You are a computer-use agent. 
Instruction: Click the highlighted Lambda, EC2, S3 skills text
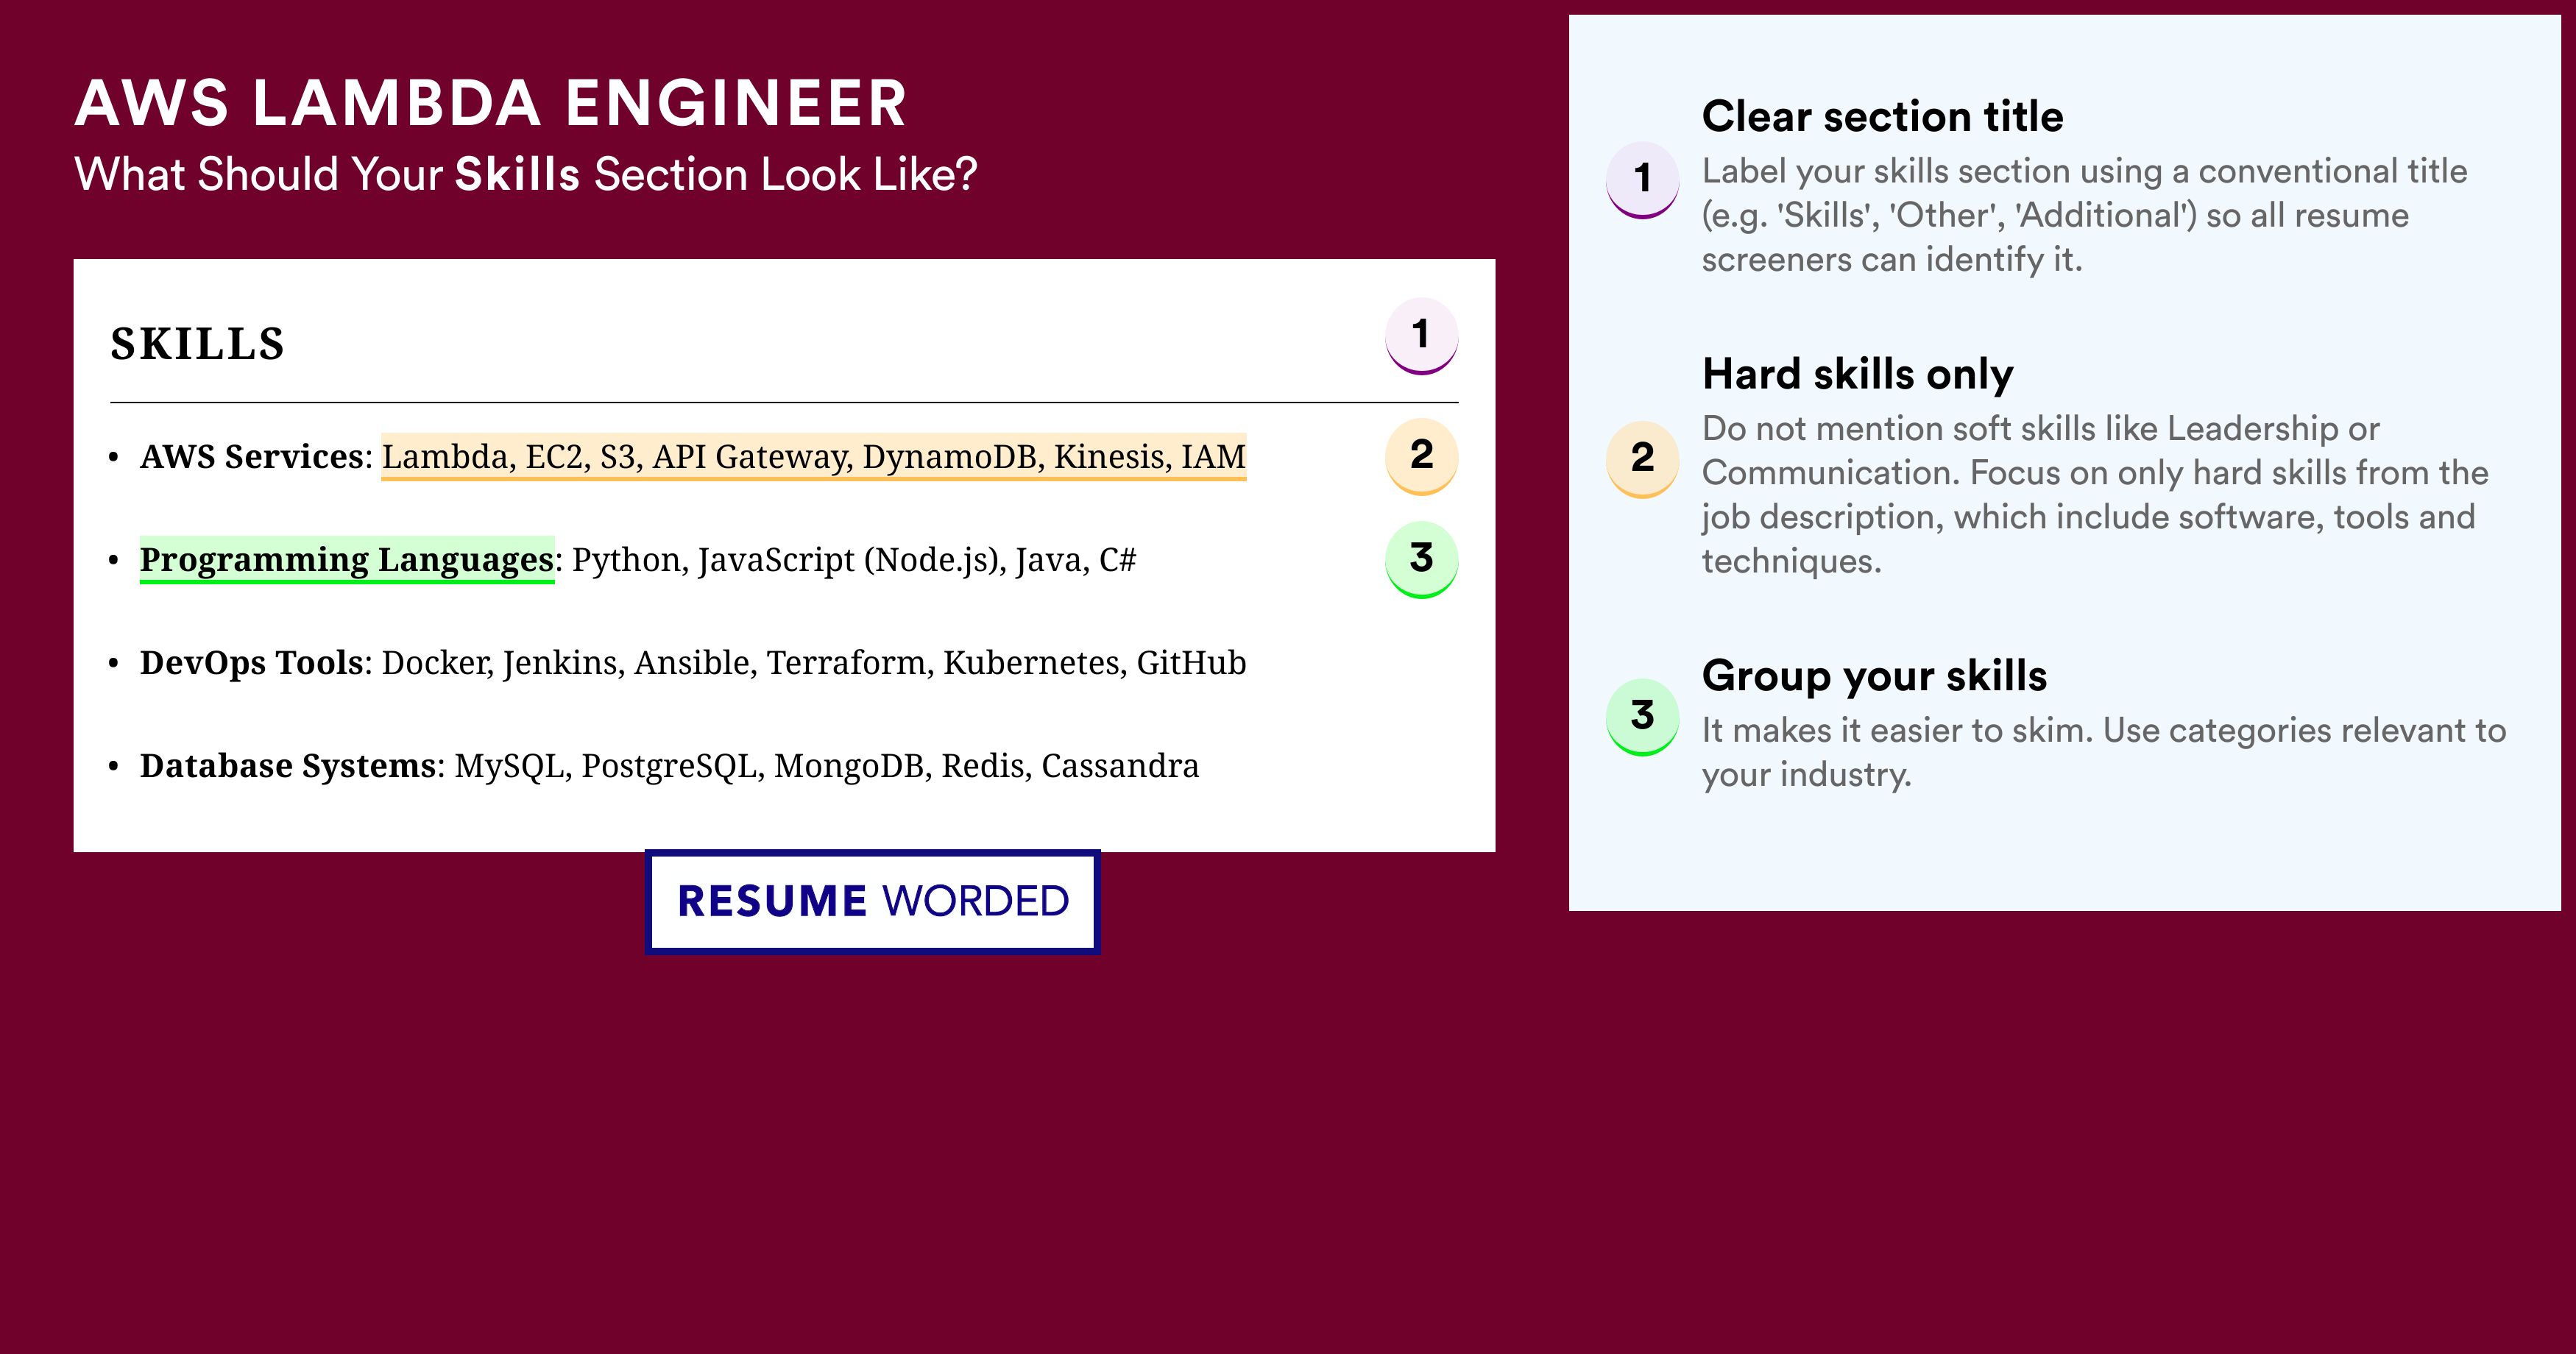tap(814, 457)
